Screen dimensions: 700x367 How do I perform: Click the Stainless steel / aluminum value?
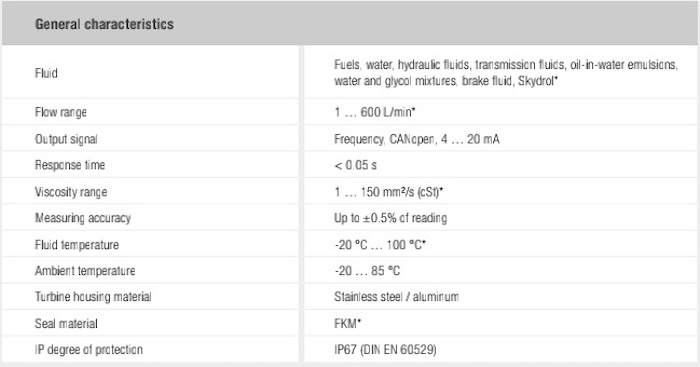pos(396,297)
